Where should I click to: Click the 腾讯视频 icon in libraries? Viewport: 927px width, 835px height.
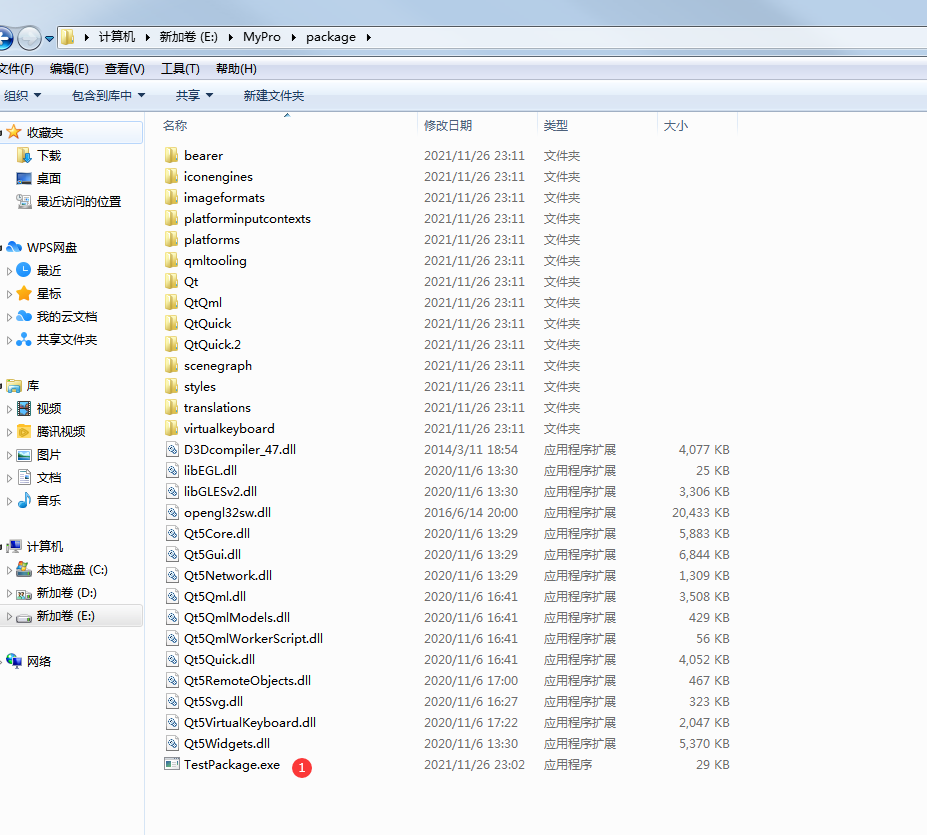(24, 431)
